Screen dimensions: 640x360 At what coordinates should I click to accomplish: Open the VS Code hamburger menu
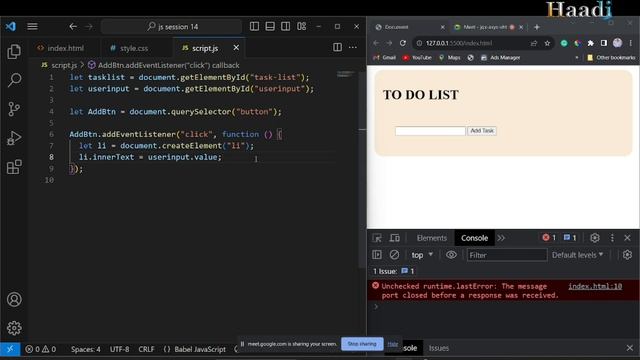32,27
